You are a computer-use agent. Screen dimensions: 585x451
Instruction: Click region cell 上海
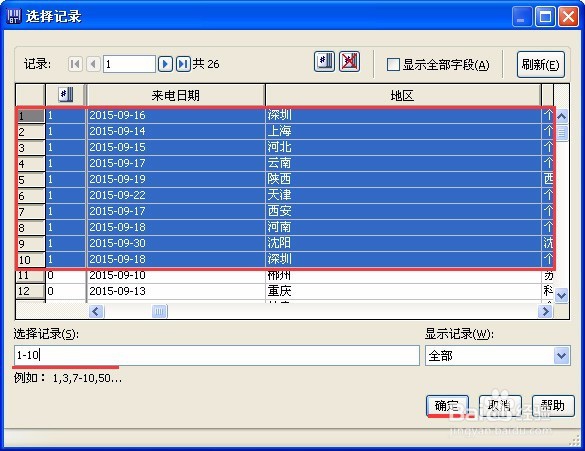pyautogui.click(x=403, y=132)
